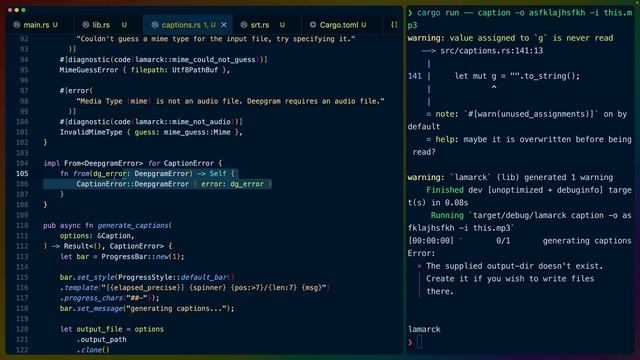This screenshot has height=360, width=640.
Task: Click the 'cargo run' command in terminal
Action: pos(520,19)
